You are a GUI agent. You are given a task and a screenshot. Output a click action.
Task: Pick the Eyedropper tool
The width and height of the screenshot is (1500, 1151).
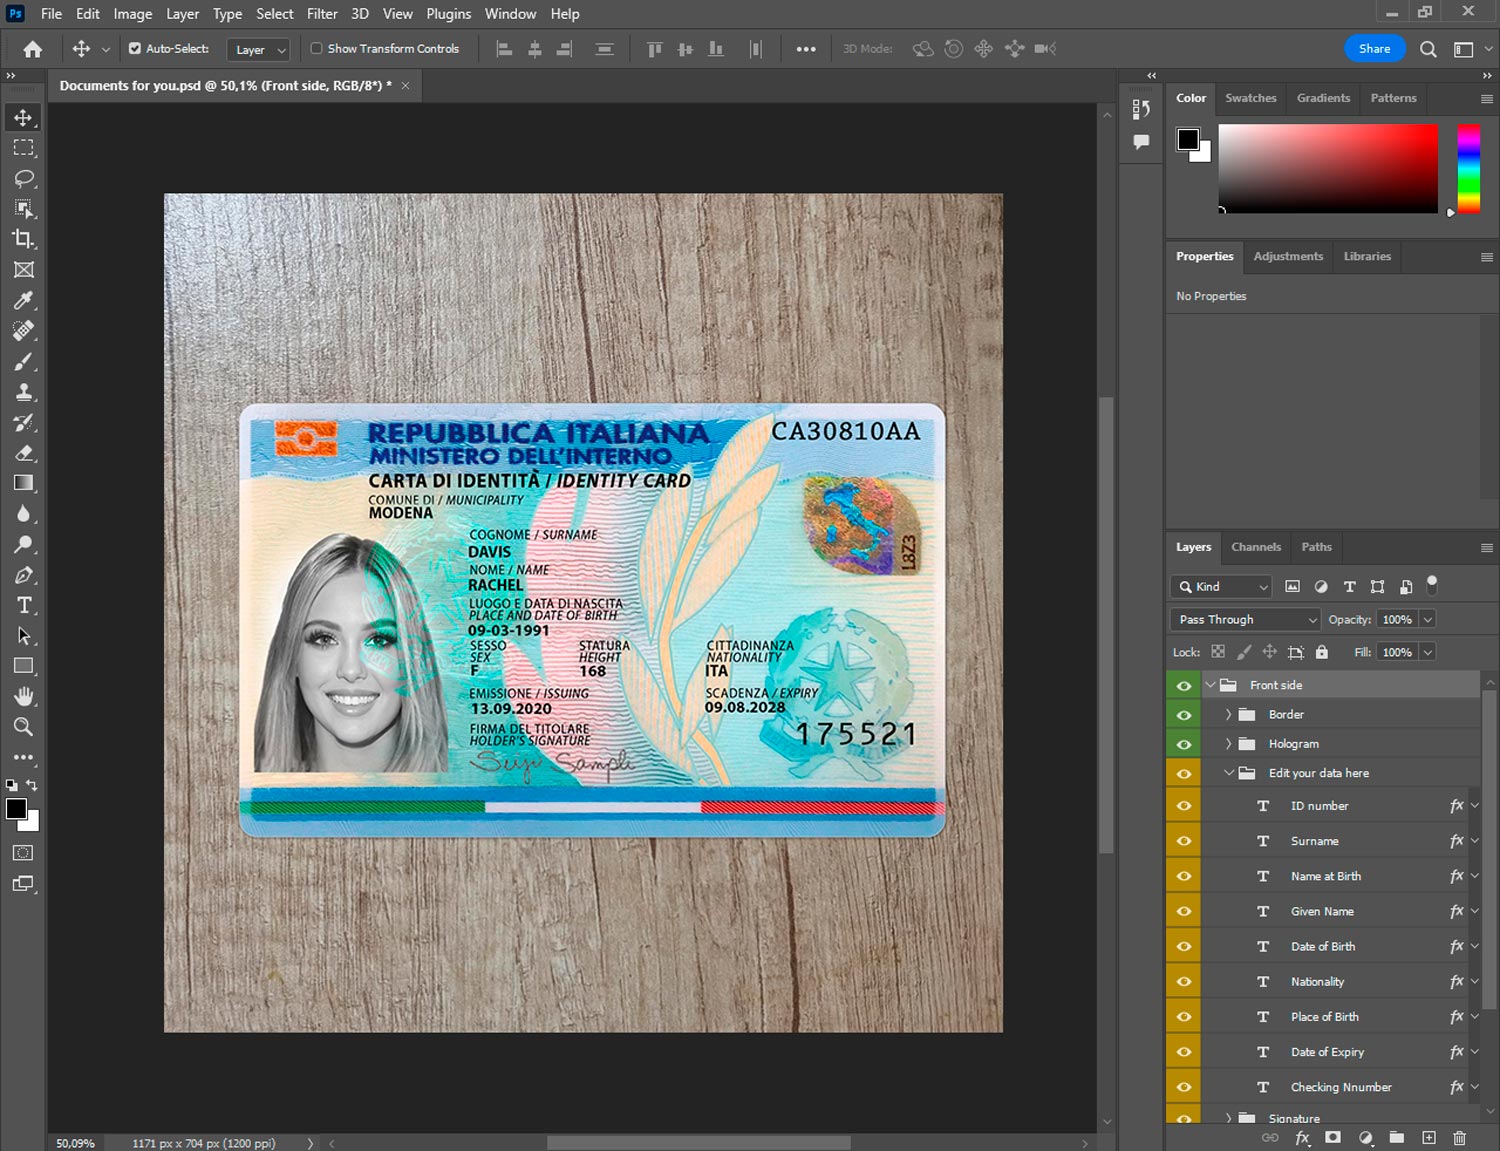tap(24, 300)
